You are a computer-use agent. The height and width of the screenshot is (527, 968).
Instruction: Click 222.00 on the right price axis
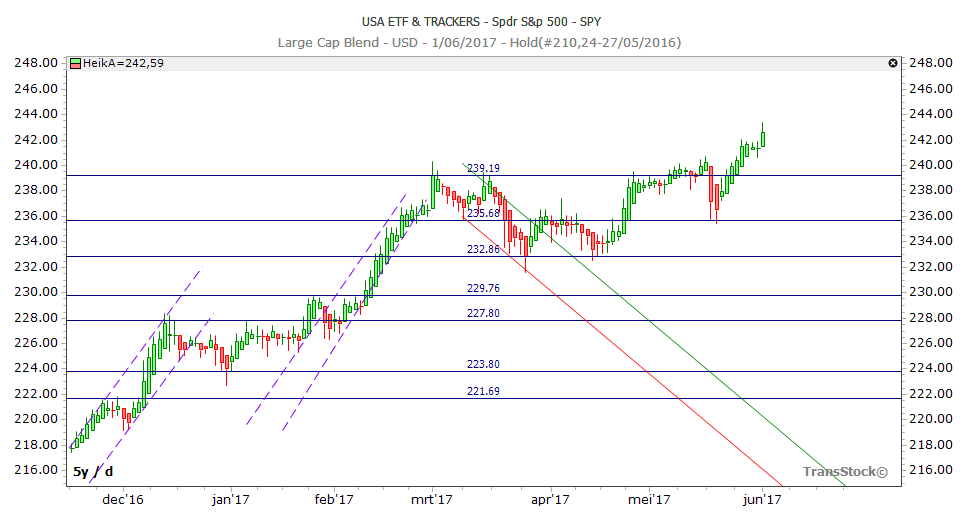click(x=931, y=394)
